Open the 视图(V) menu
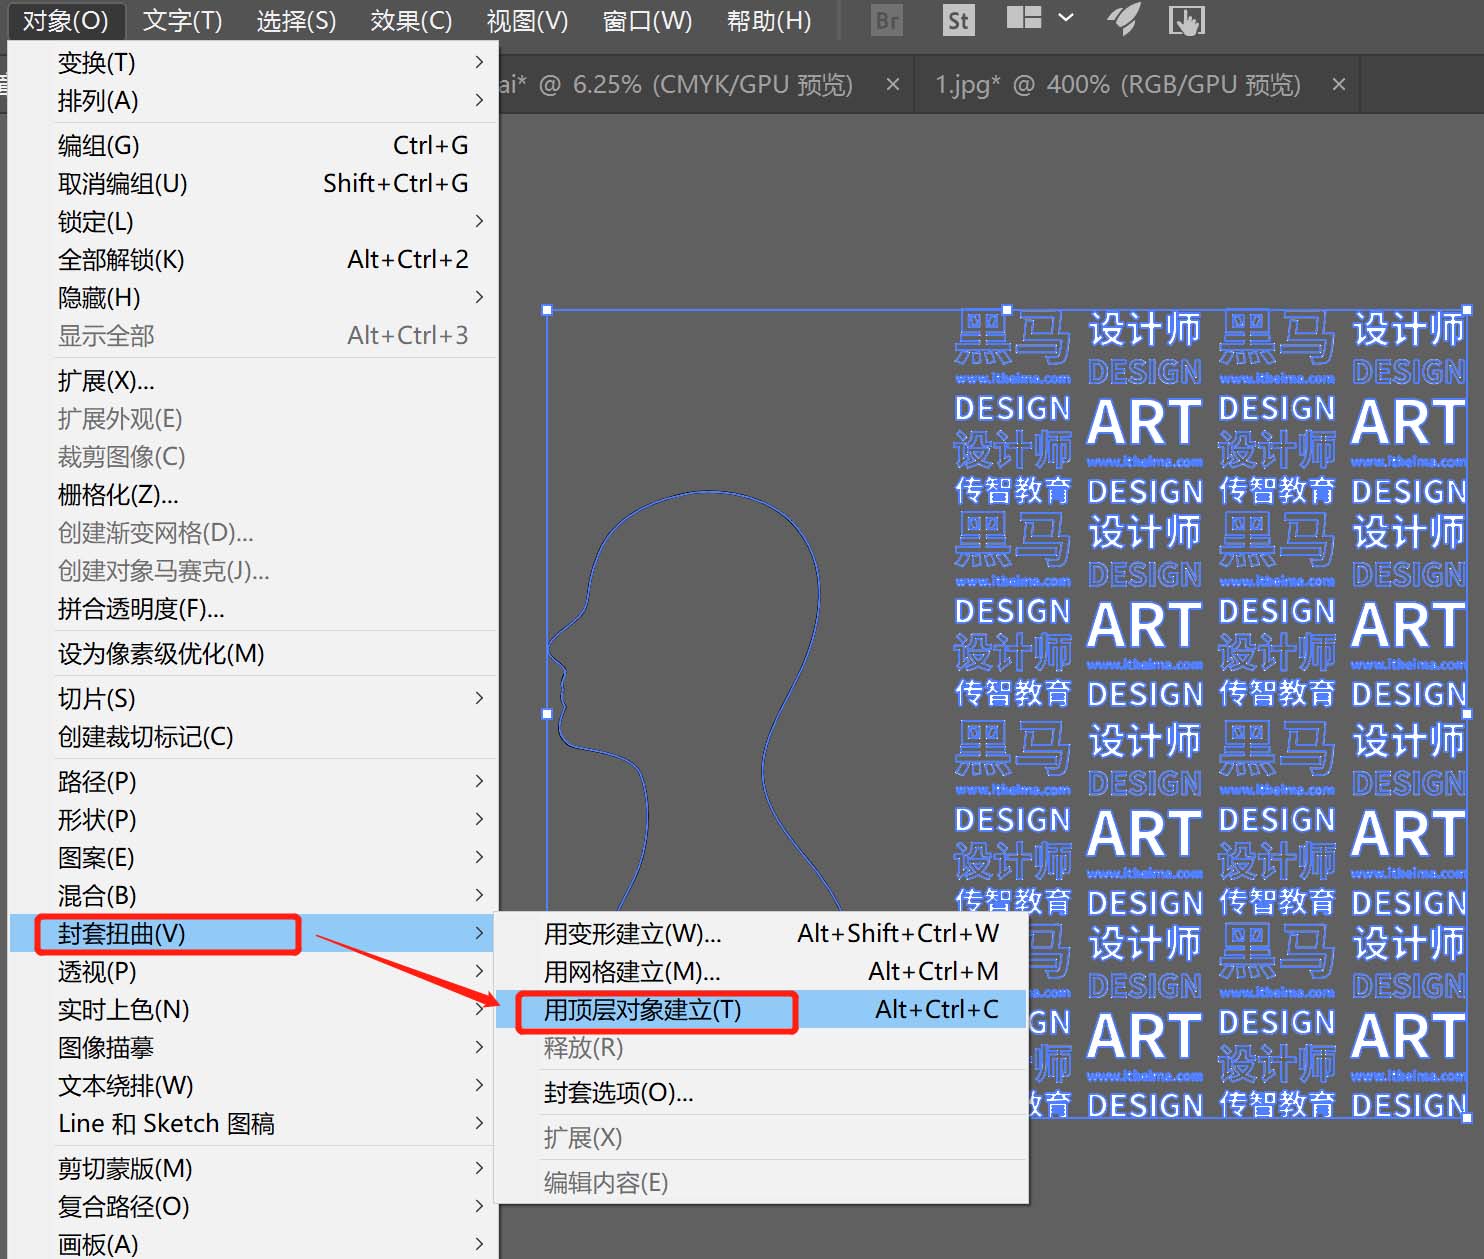The width and height of the screenshot is (1484, 1259). pyautogui.click(x=527, y=20)
